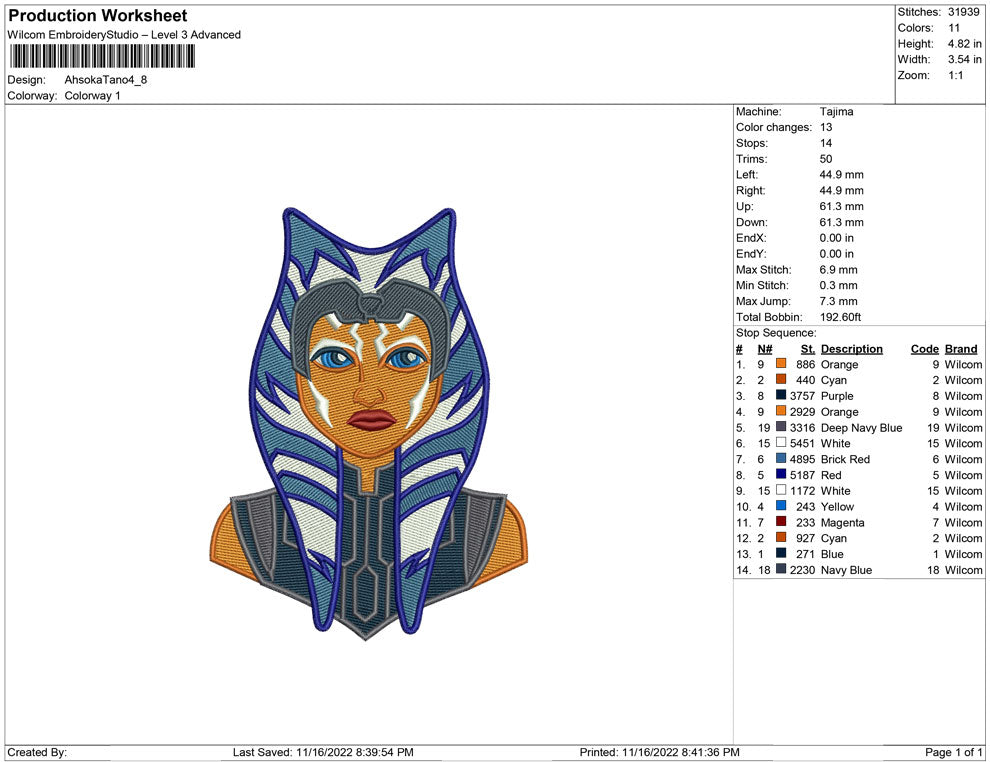The image size is (990, 762).
Task: Click the Min Stitch value 0.3 mm
Action: point(838,285)
